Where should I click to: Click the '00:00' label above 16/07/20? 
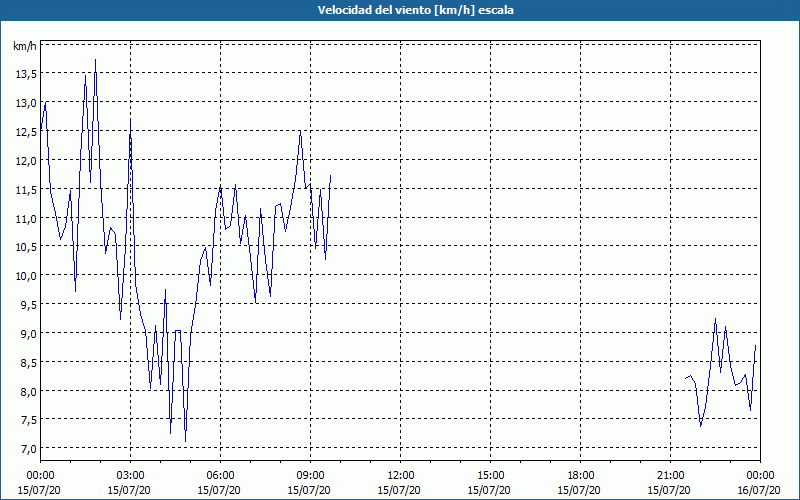coord(760,476)
